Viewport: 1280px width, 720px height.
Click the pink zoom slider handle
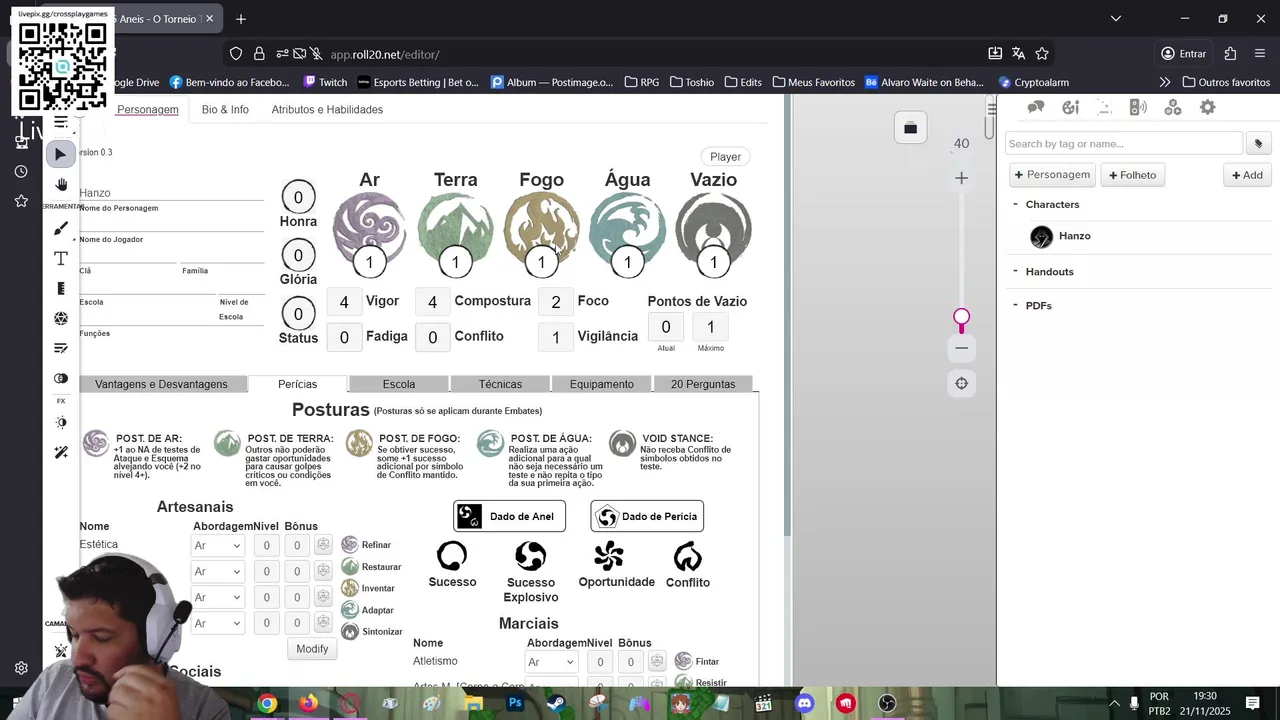pos(961,318)
